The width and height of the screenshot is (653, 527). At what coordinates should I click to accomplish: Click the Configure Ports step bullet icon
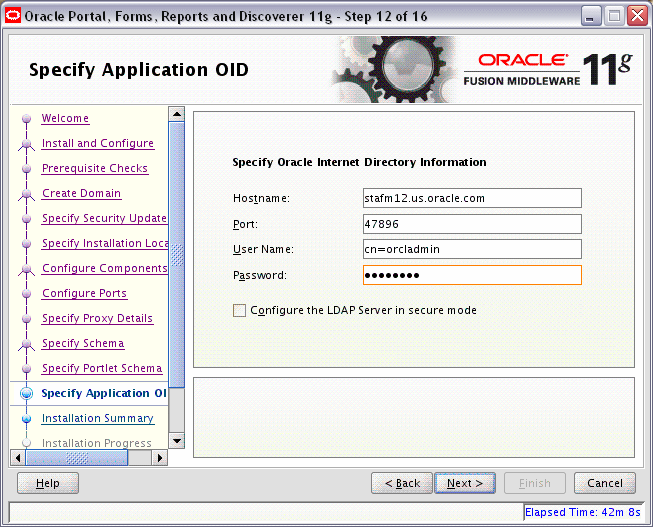(27, 294)
